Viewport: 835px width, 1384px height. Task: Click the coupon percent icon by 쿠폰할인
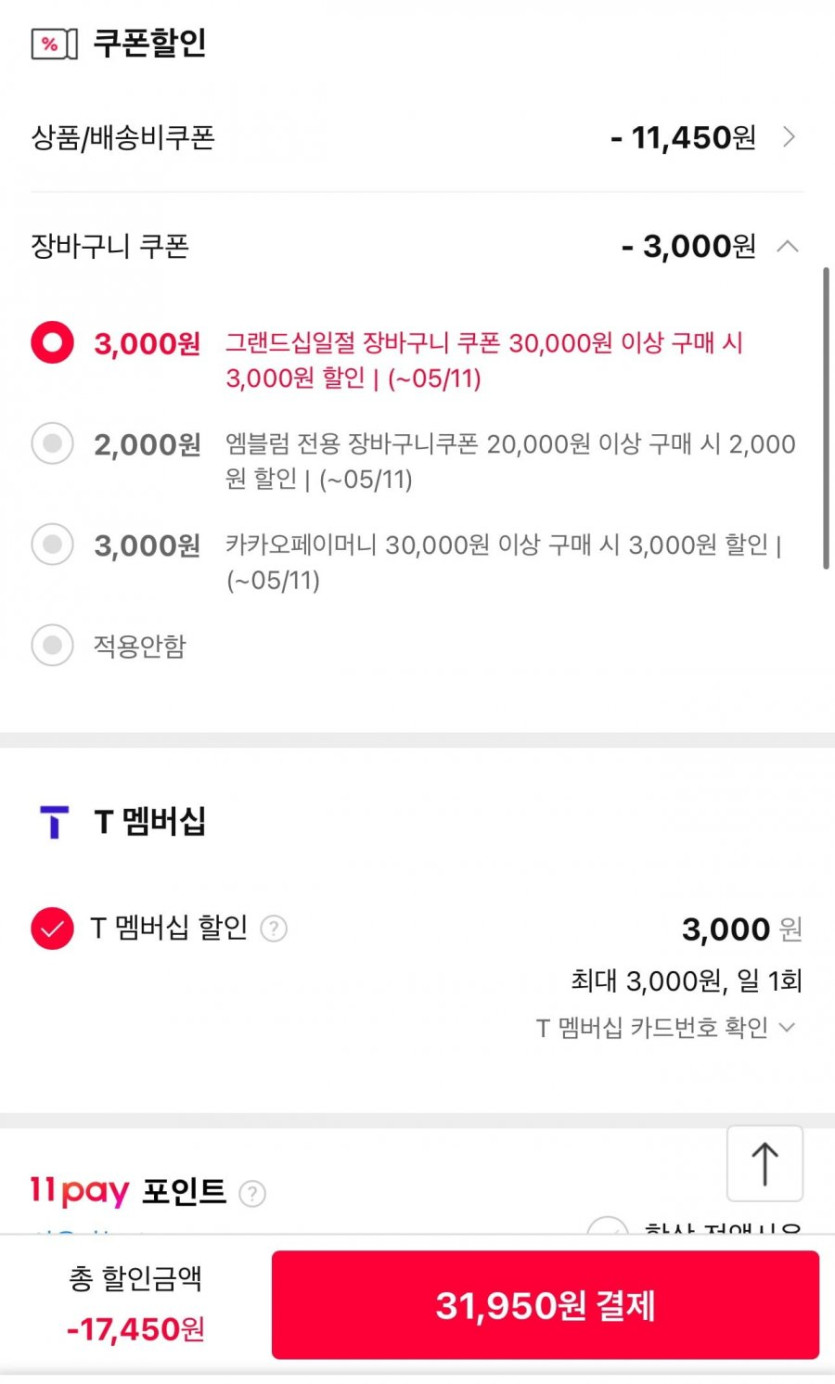click(53, 45)
